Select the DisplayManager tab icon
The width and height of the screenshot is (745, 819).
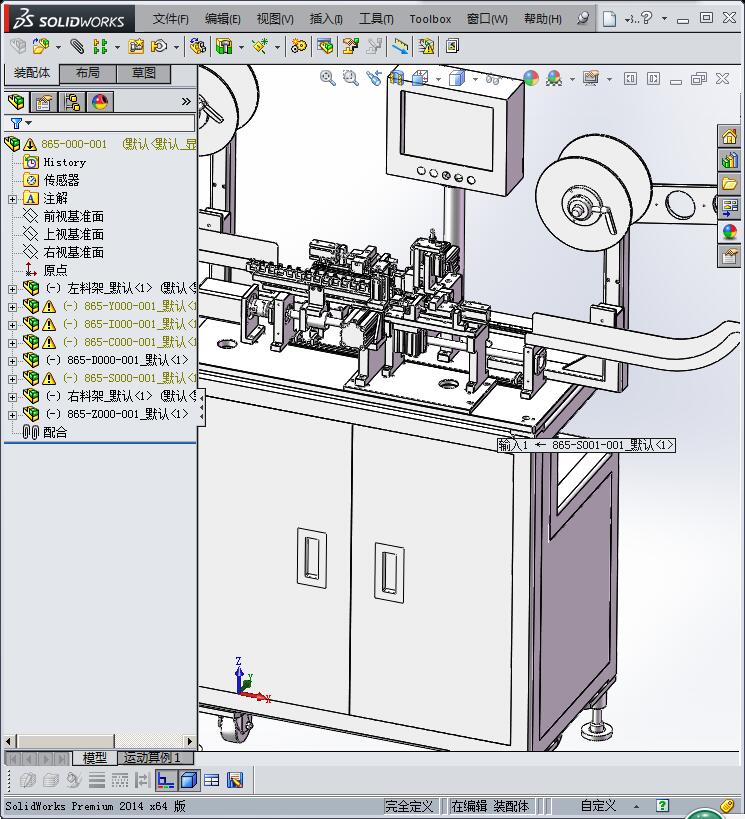99,102
